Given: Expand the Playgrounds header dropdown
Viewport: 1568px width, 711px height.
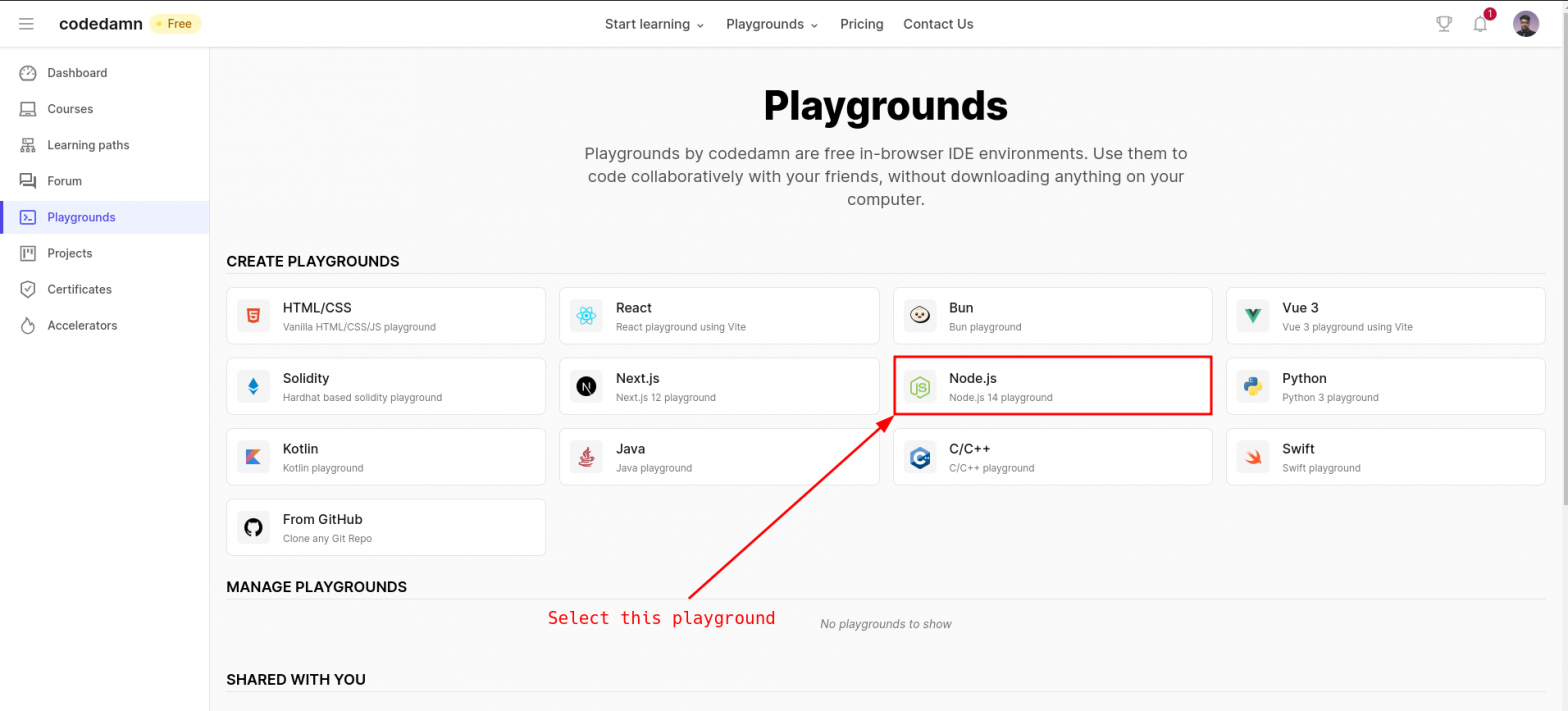Looking at the screenshot, I should 772,24.
